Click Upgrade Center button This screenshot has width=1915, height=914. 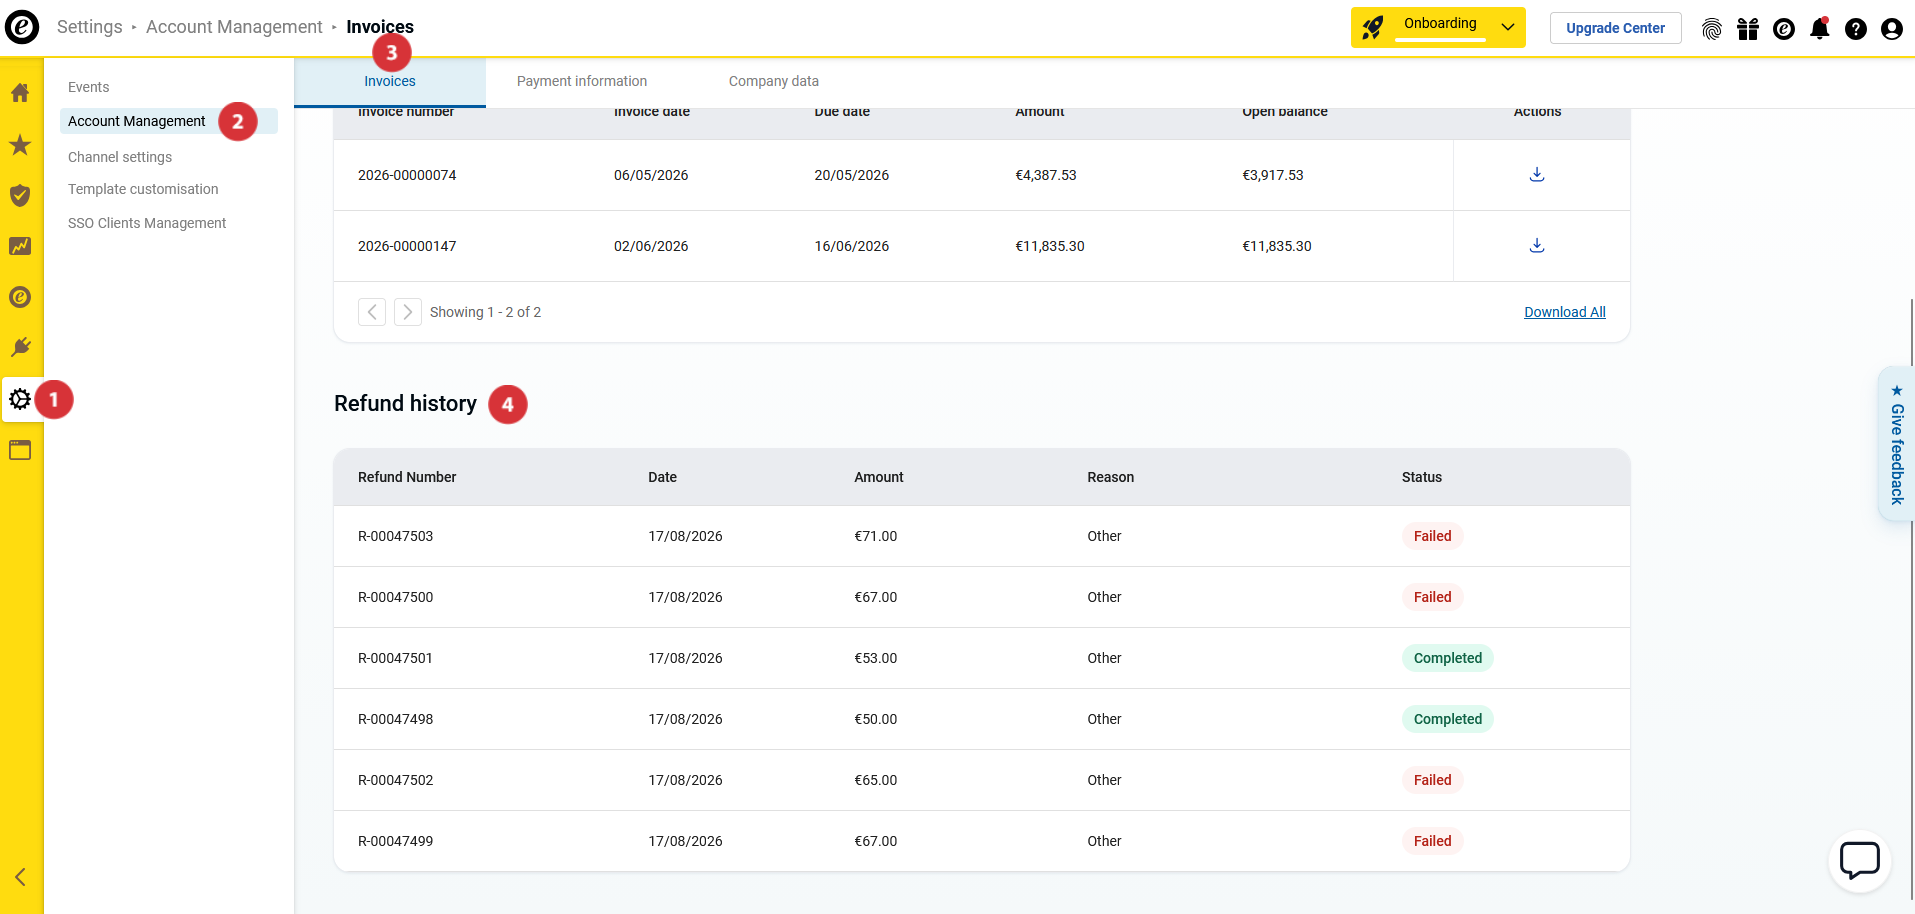click(1616, 28)
